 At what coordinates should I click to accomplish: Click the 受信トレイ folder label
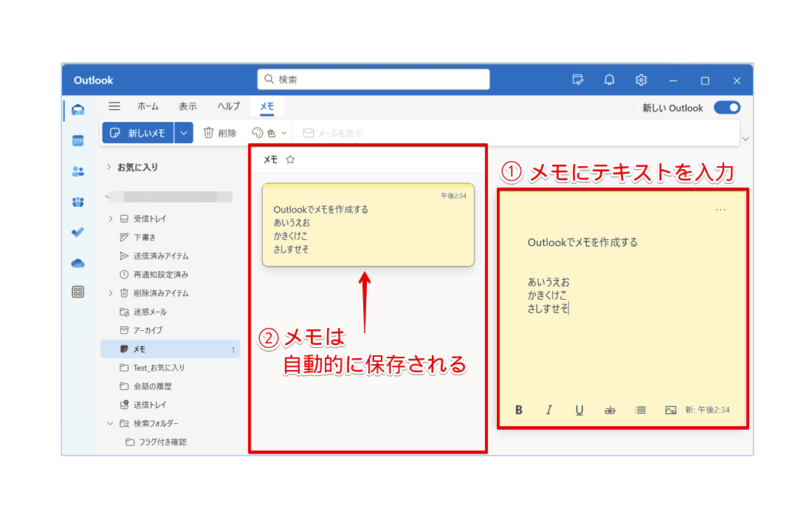click(150, 219)
